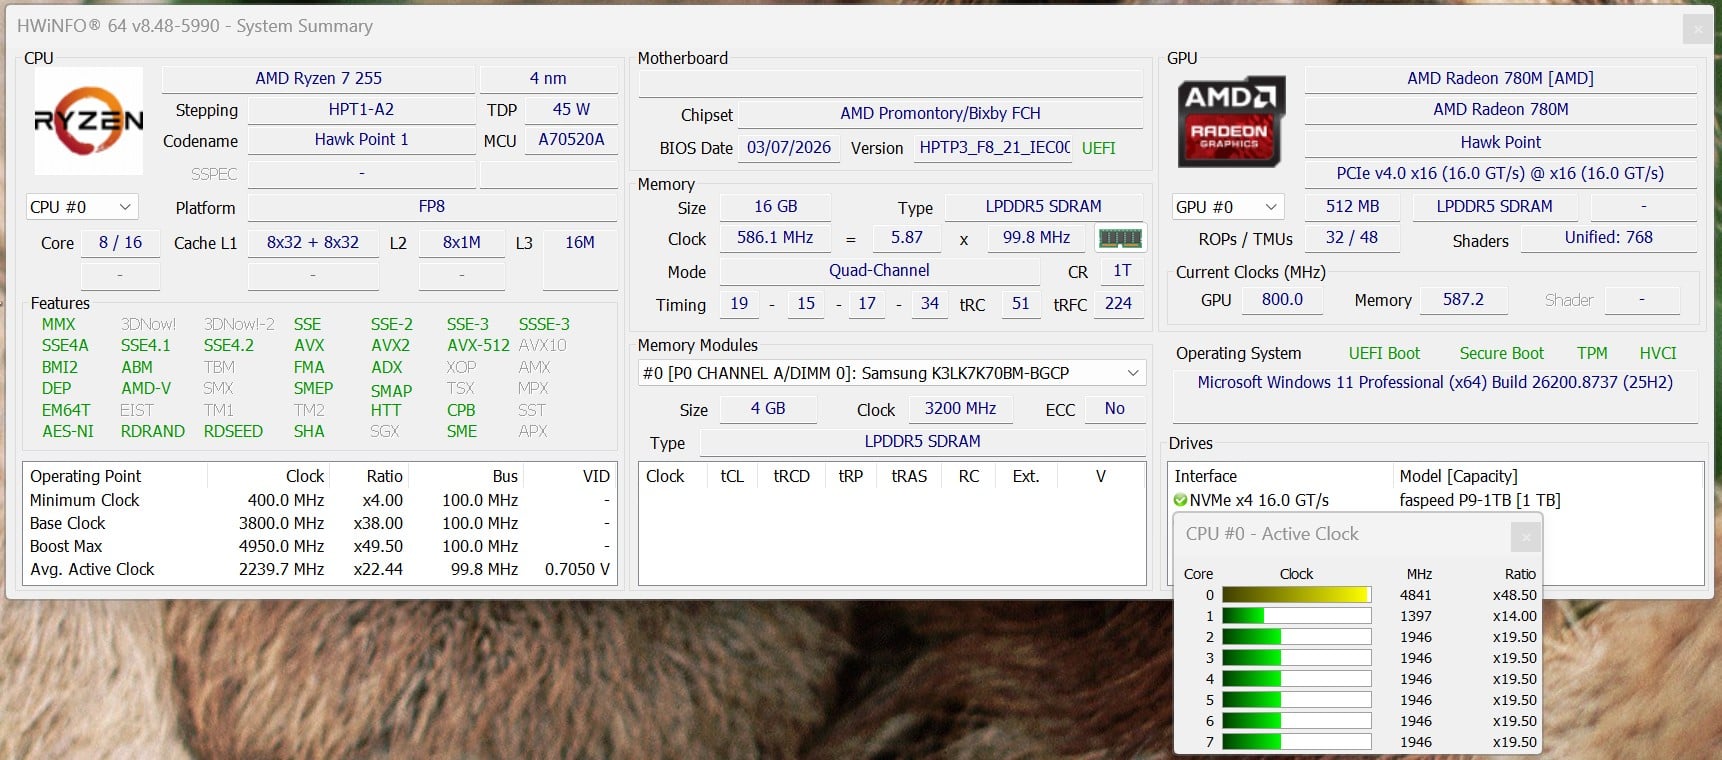The image size is (1722, 760).
Task: Click the Ryzen CPU logo
Action: 89,121
